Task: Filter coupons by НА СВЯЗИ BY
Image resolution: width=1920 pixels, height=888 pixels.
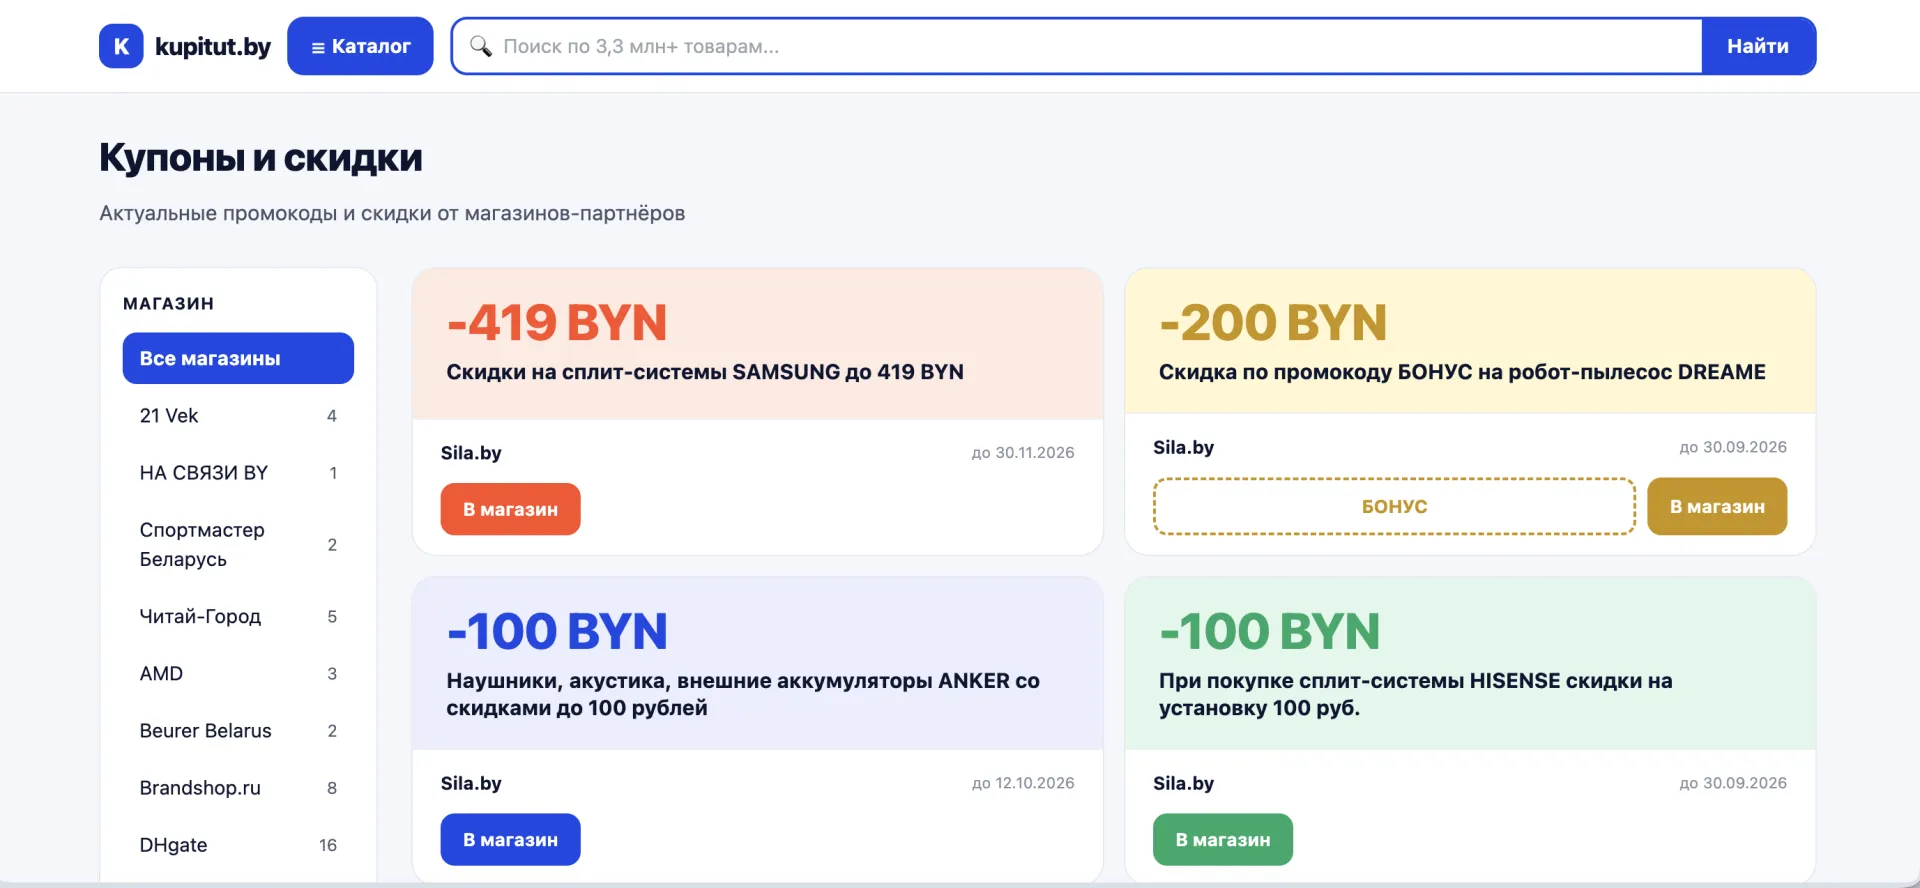Action: (238, 472)
